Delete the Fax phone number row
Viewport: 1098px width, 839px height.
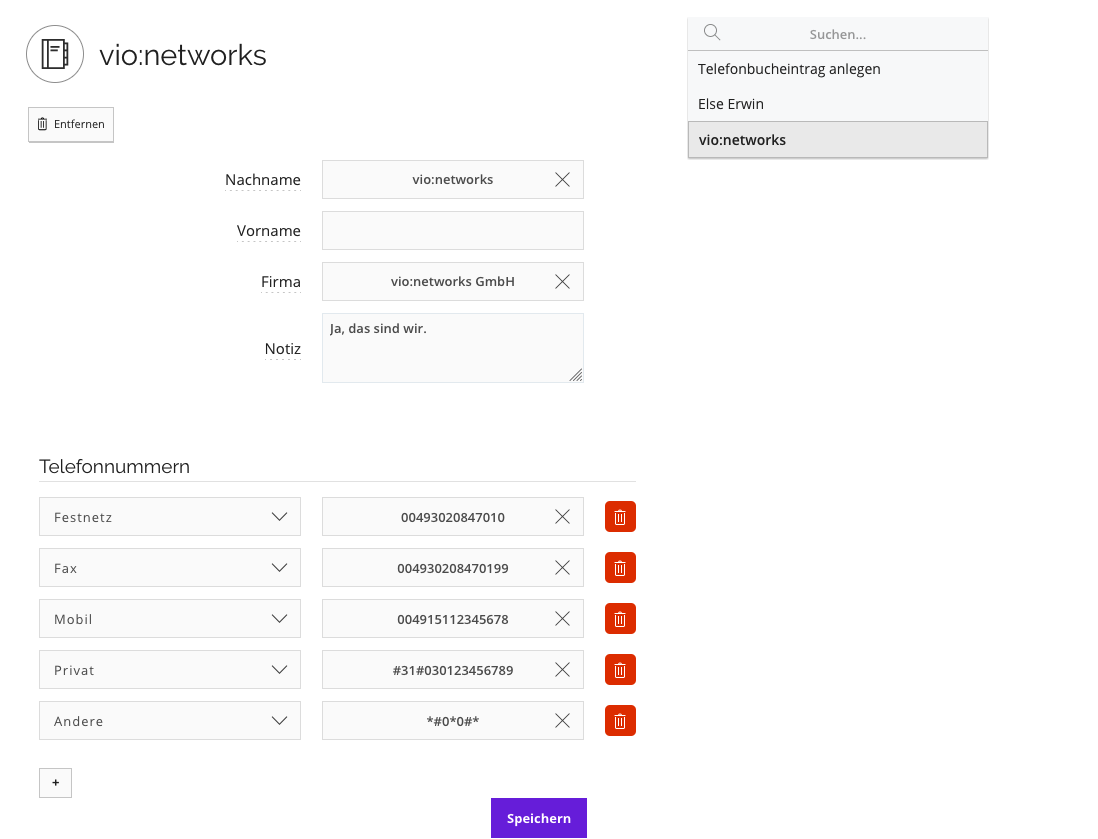pos(620,568)
